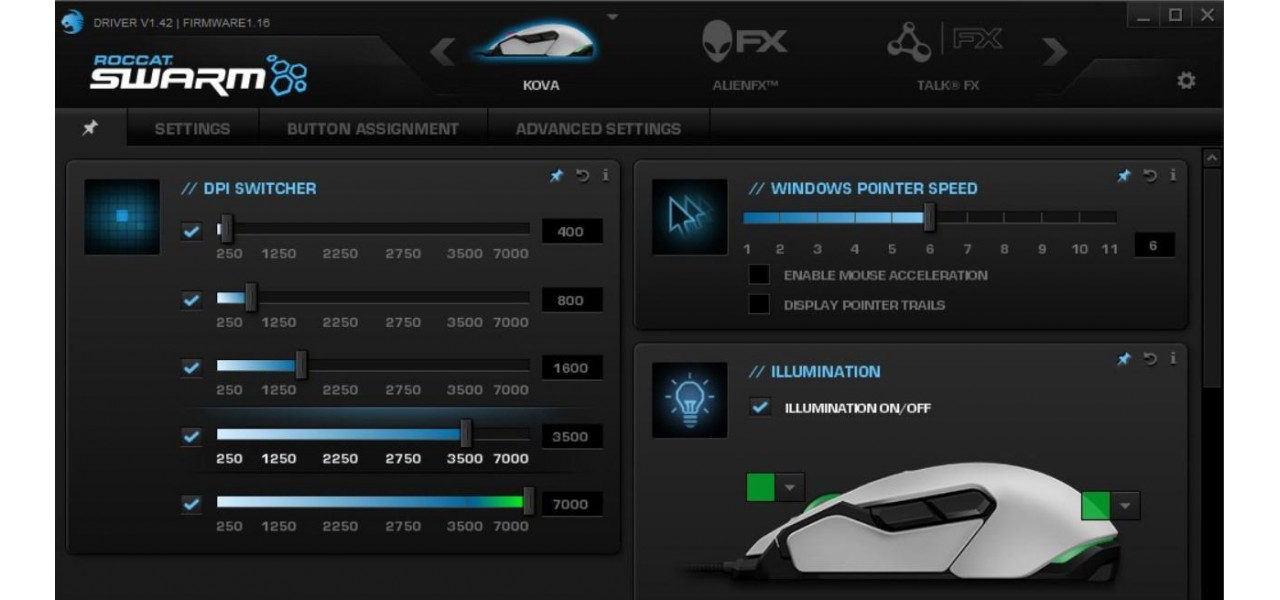Toggle the 800 DPI level checkbox
The height and width of the screenshot is (600, 1280).
coord(191,300)
